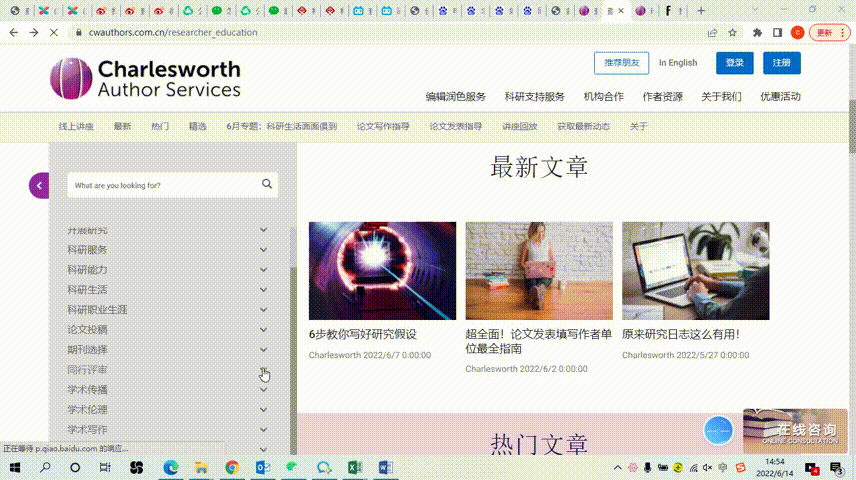Click the taskbar clock showing 14:54
The image size is (856, 480).
[775, 467]
